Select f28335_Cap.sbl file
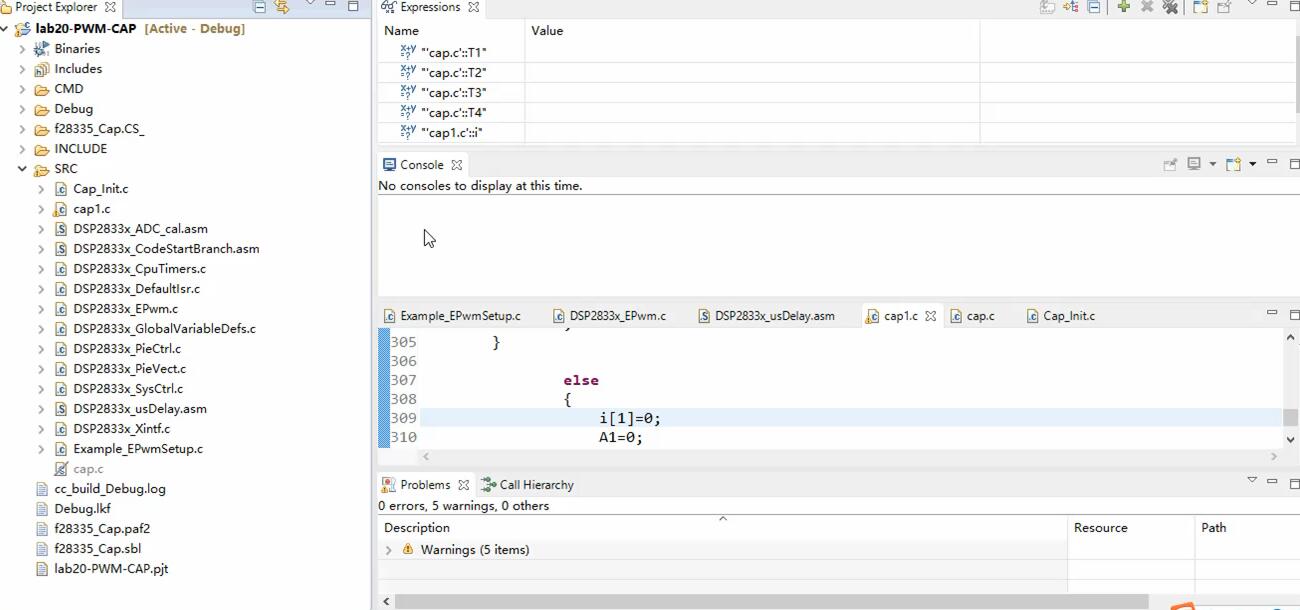The image size is (1300, 610). (97, 549)
